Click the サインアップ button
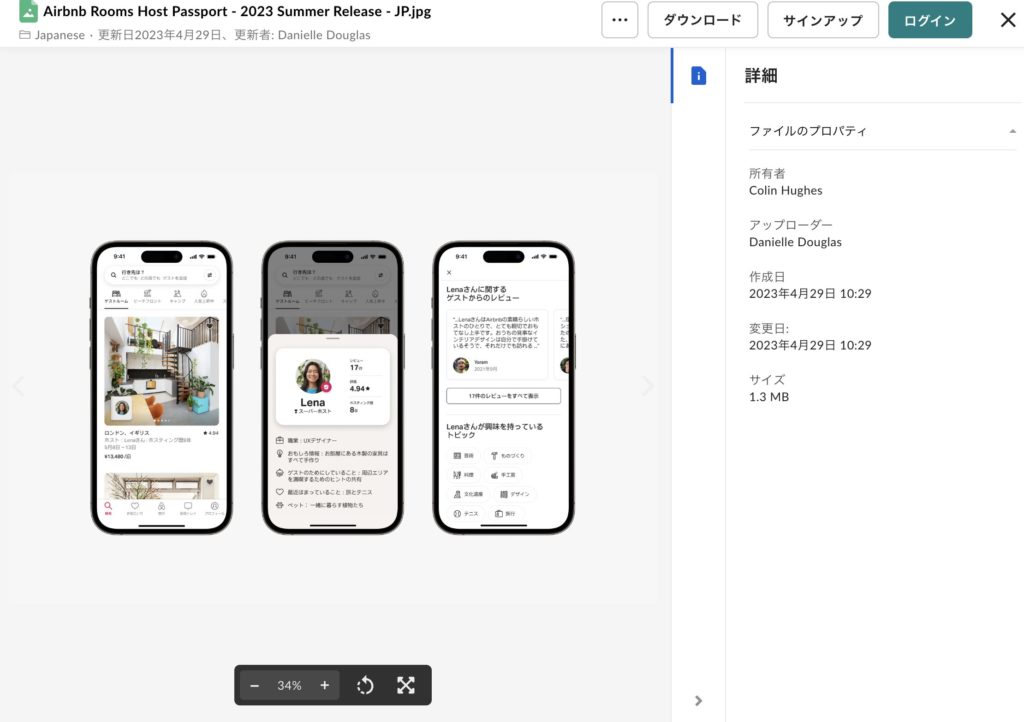 pos(823,20)
